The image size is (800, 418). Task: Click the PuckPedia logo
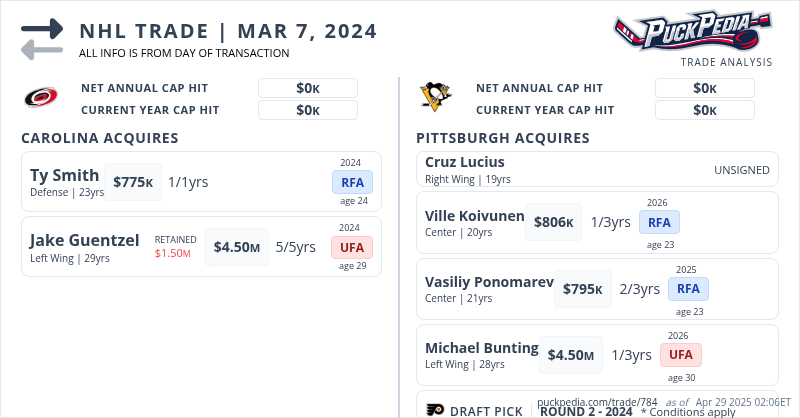point(692,32)
